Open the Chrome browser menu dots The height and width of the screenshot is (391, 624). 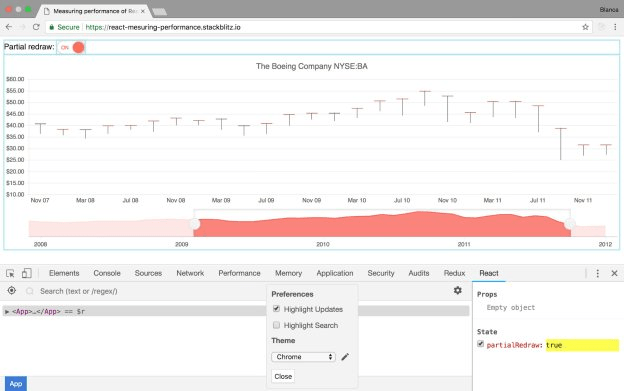(615, 27)
